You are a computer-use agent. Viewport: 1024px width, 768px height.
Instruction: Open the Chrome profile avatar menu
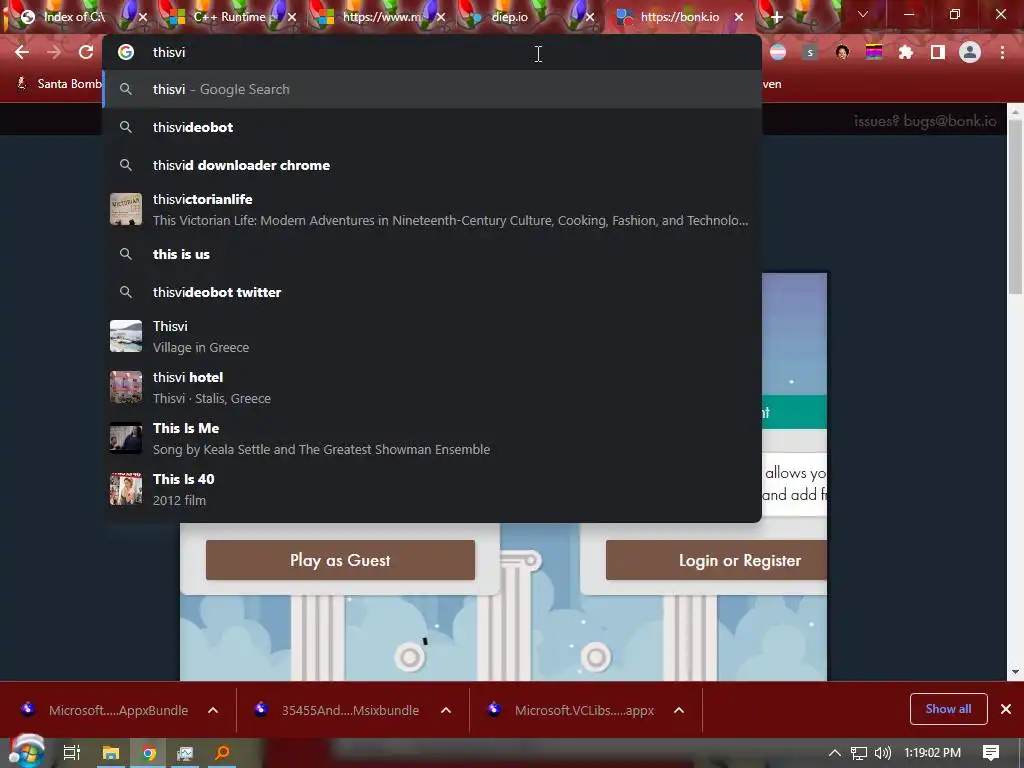[x=970, y=52]
